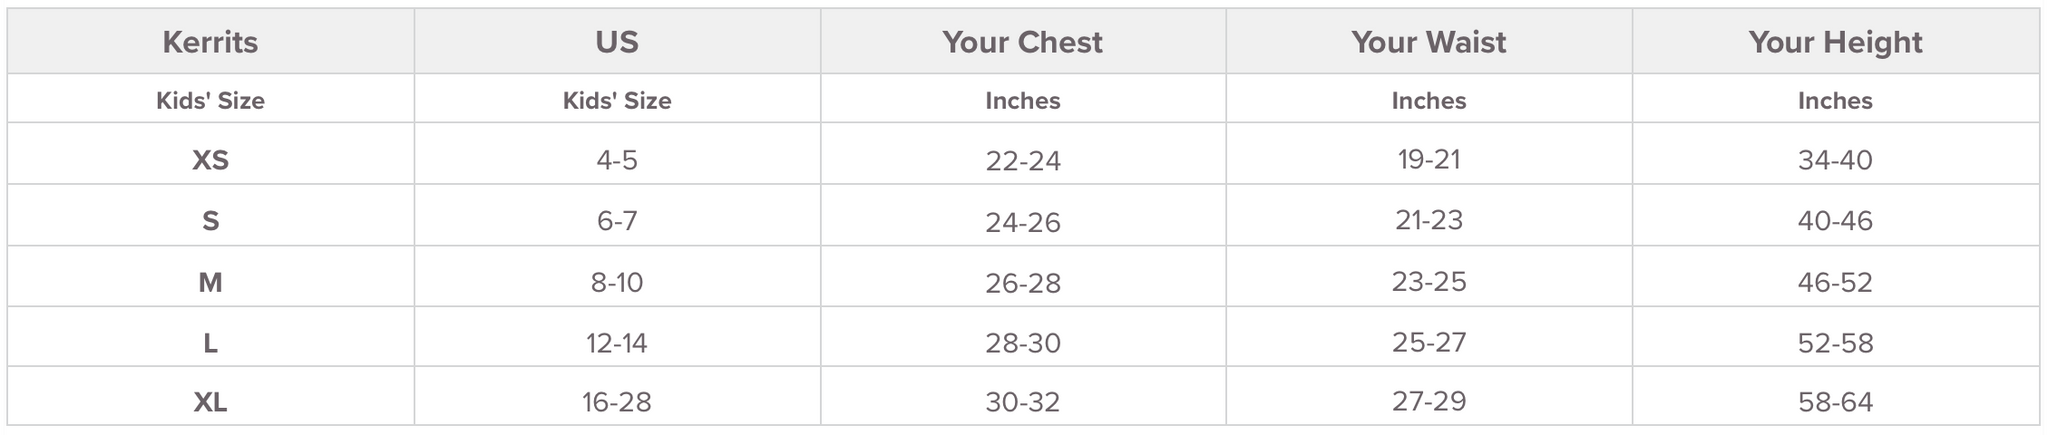Click chest measurement 22-24 cell
The height and width of the screenshot is (435, 2048).
[x=1023, y=160]
